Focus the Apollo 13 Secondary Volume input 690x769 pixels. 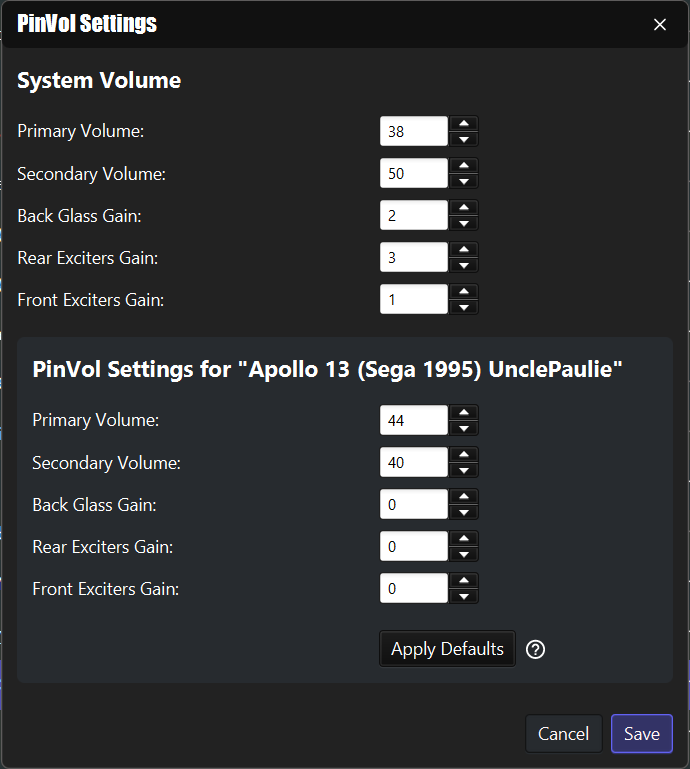[413, 462]
